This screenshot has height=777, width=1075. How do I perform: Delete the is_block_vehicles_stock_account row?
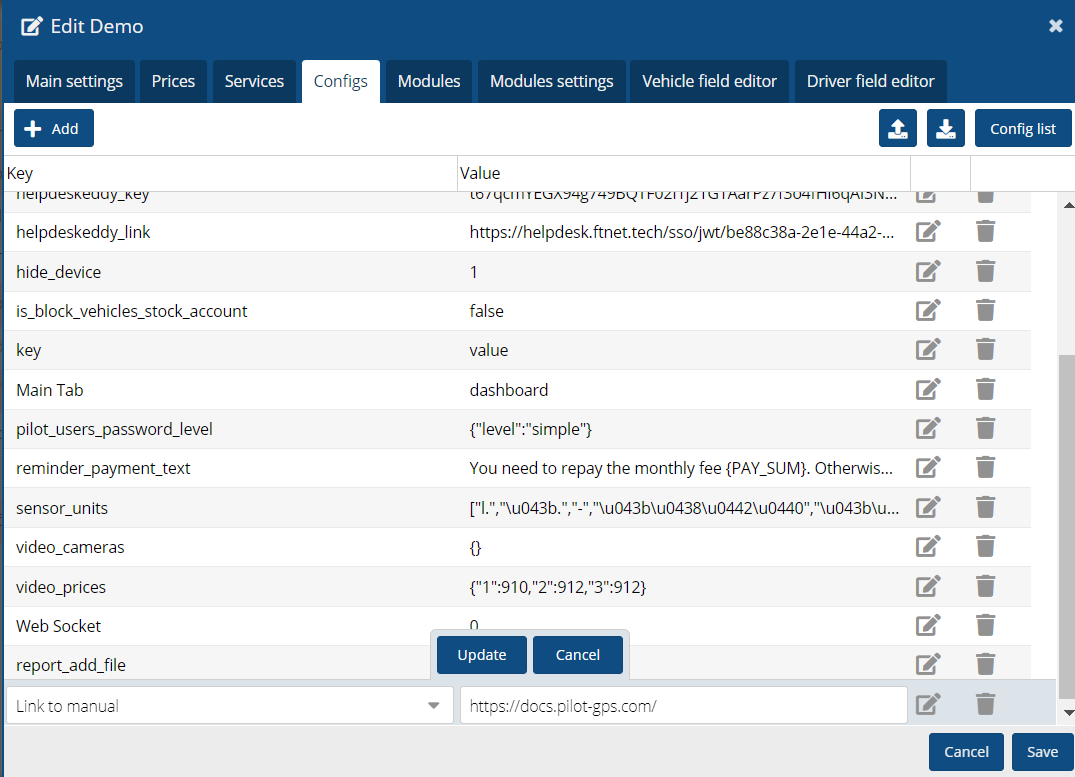tap(985, 311)
